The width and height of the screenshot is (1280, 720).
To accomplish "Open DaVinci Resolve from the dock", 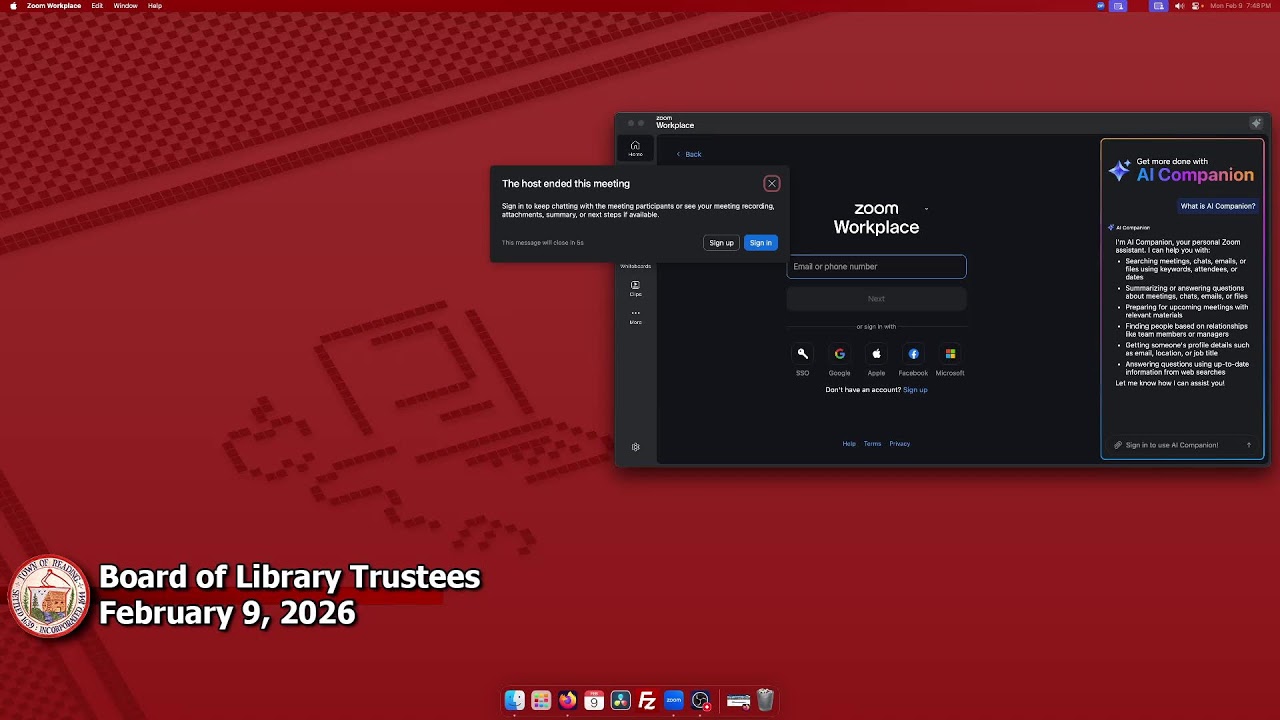I will coord(620,701).
